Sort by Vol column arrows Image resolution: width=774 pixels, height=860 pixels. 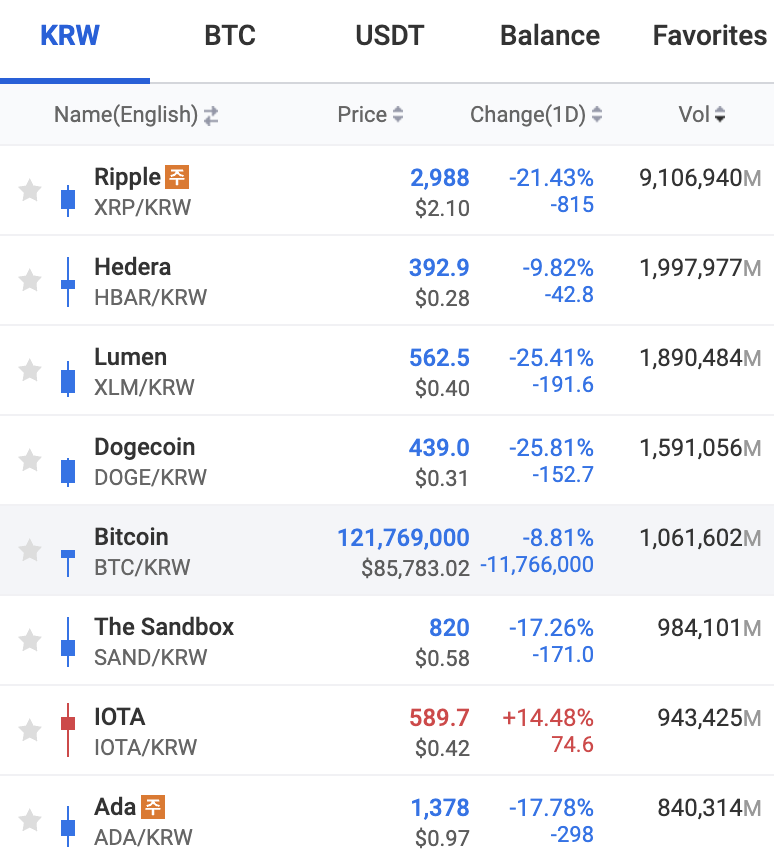point(702,115)
